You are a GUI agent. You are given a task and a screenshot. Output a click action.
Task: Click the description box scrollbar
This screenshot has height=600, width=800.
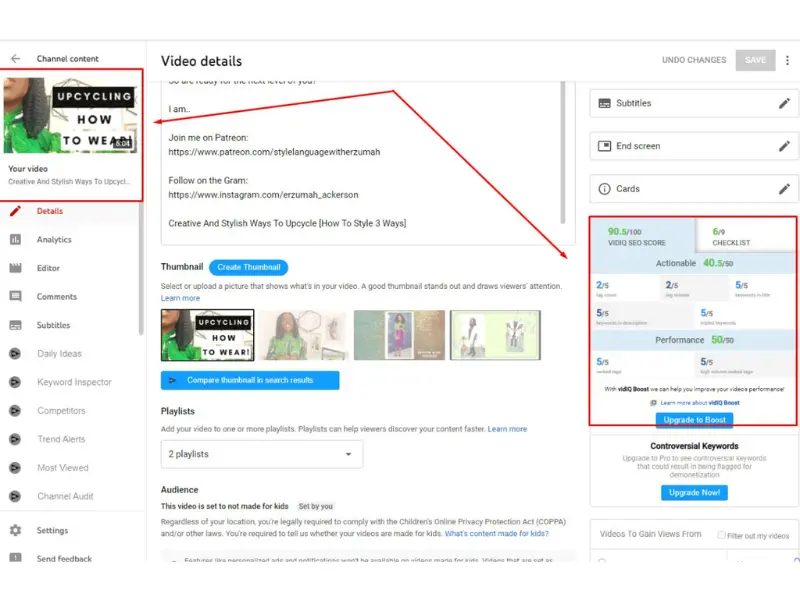click(563, 152)
